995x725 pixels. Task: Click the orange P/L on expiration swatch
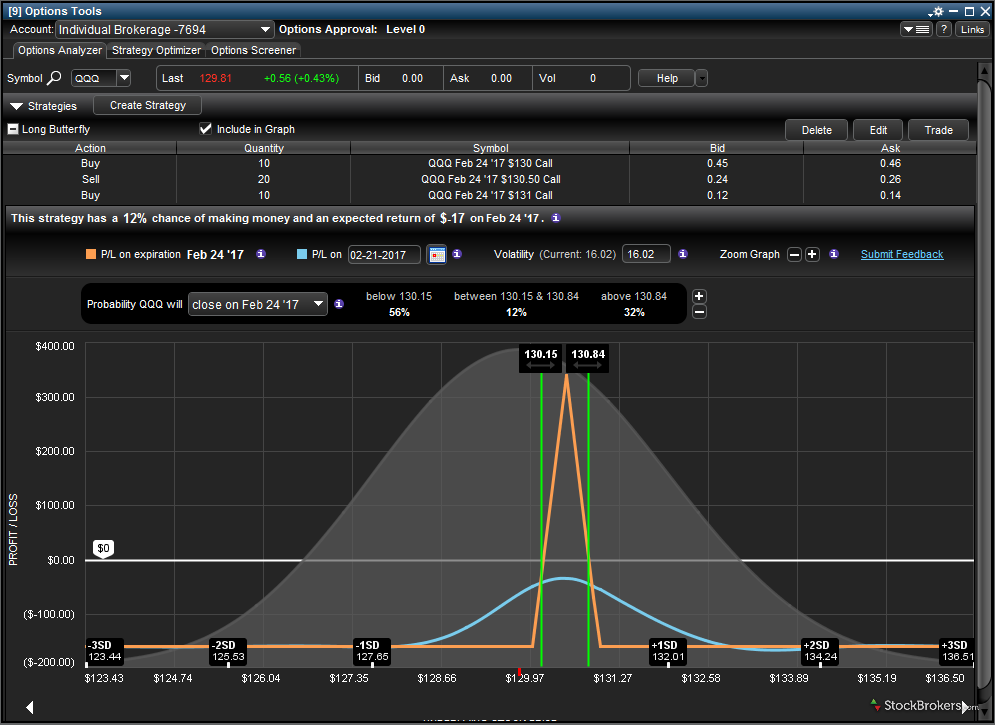91,254
